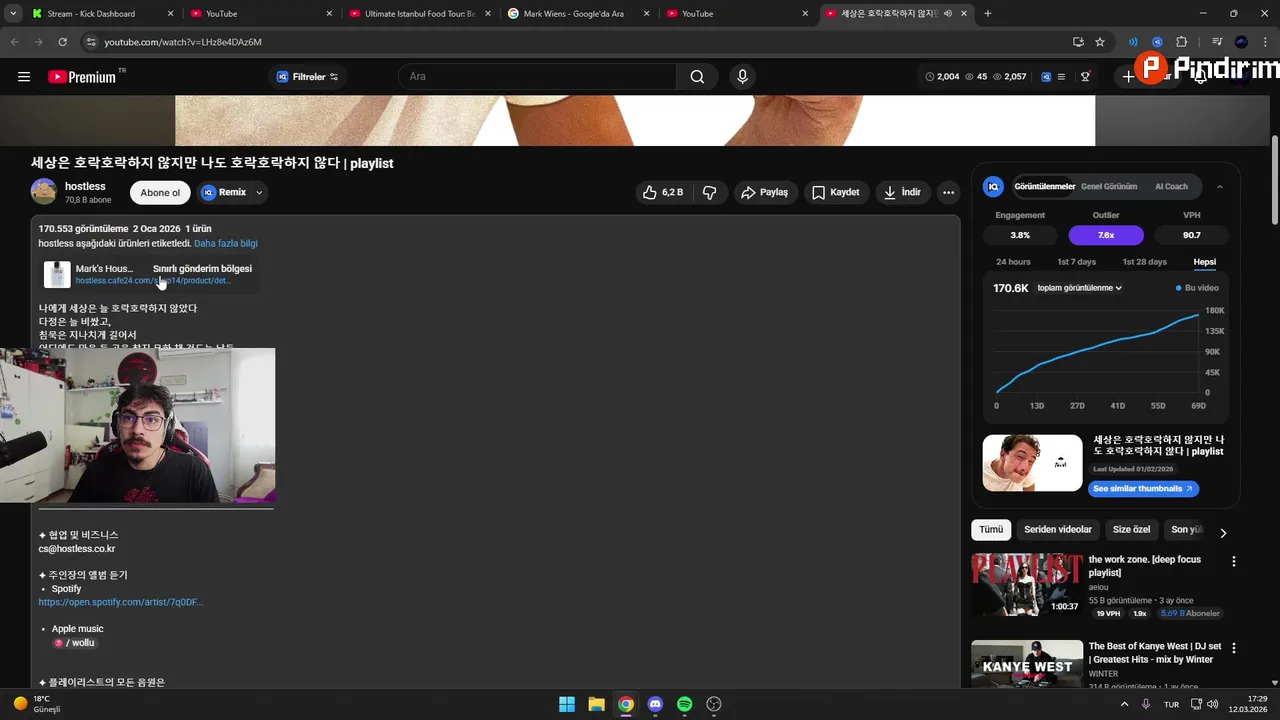Select the AI Coach tab

1171,186
